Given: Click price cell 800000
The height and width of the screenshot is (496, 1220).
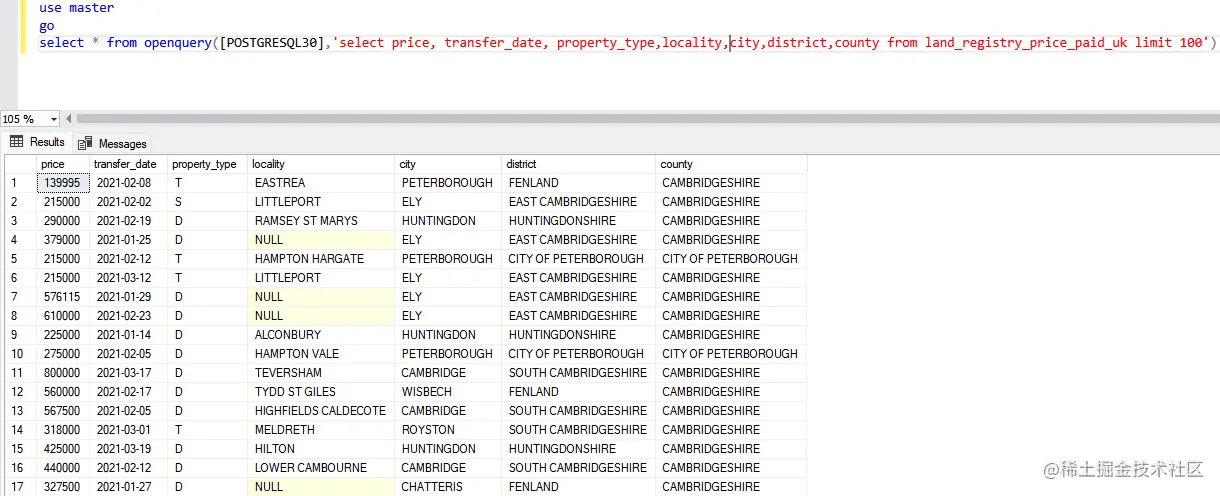Looking at the screenshot, I should pos(63,373).
